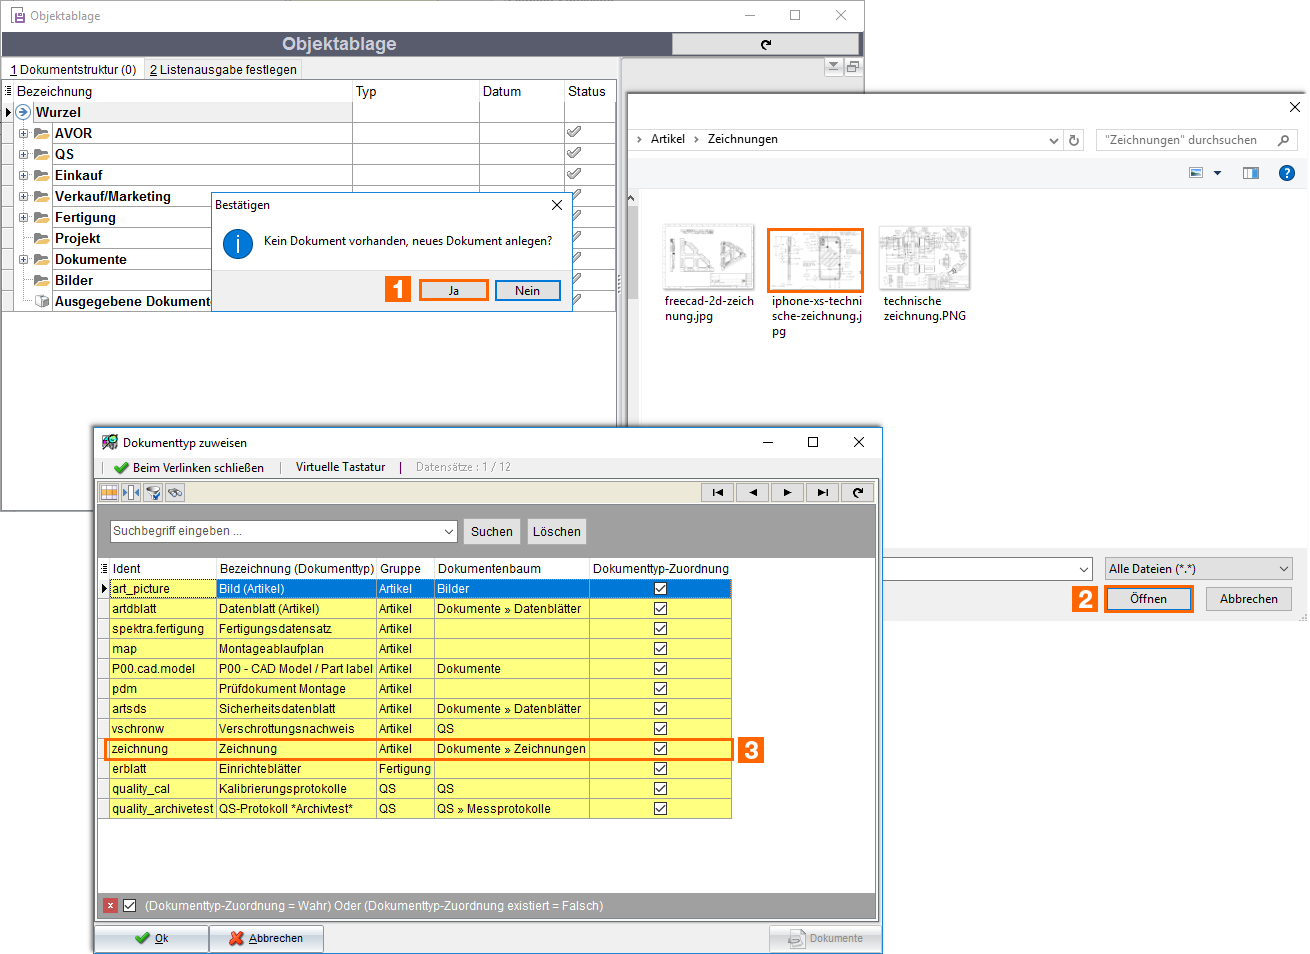
Task: Open the Suchbegriff dropdown arrow
Action: (448, 531)
